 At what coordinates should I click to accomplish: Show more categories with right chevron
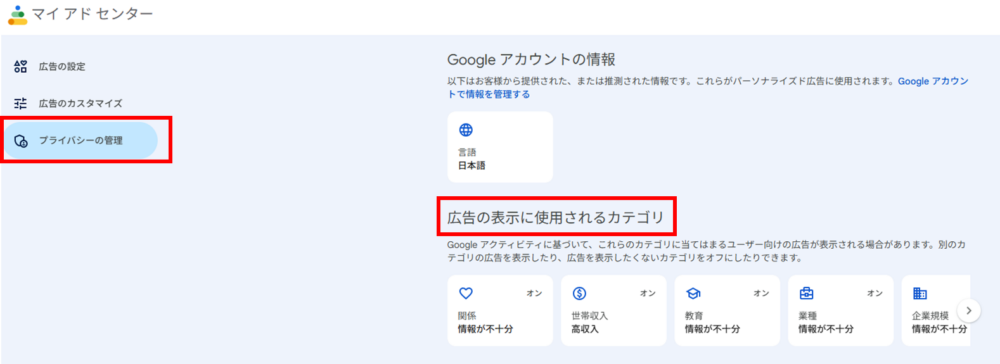969,310
